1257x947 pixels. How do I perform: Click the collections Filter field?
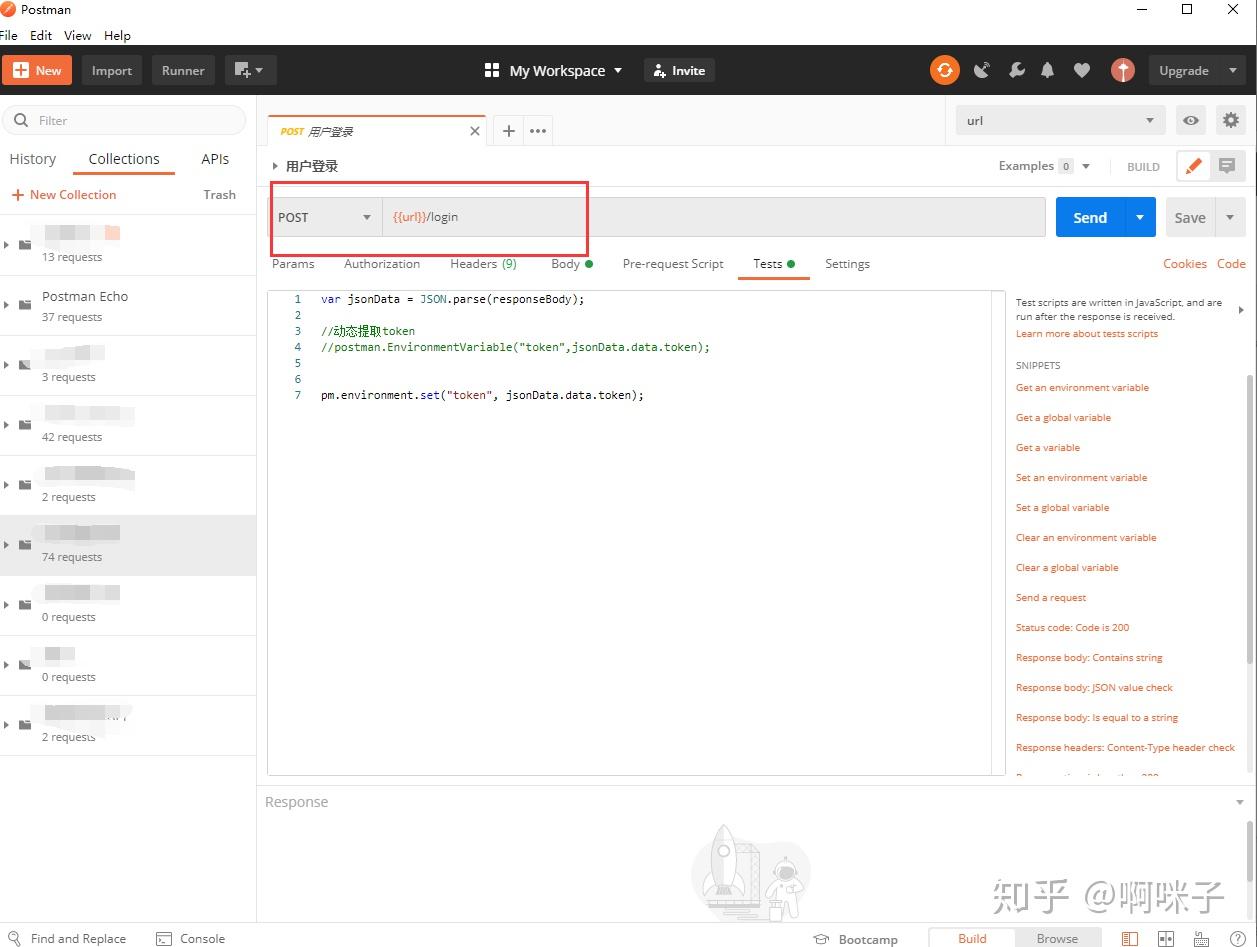(124, 120)
